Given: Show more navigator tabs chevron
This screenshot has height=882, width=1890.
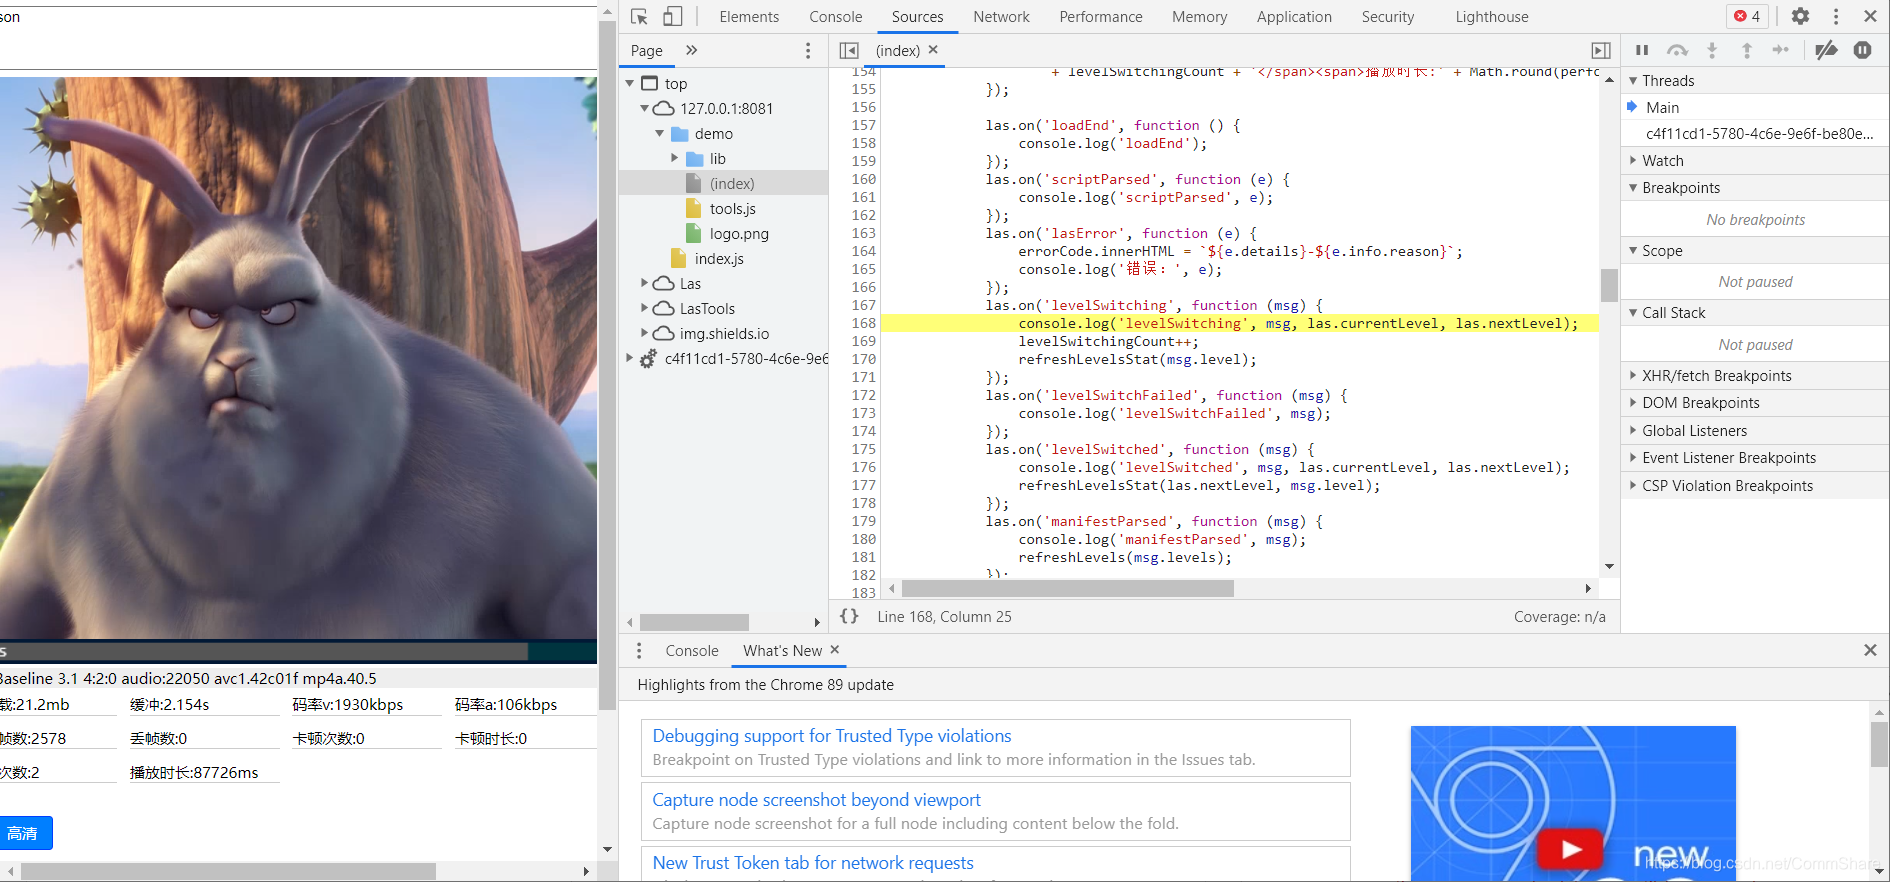Looking at the screenshot, I should click(691, 50).
